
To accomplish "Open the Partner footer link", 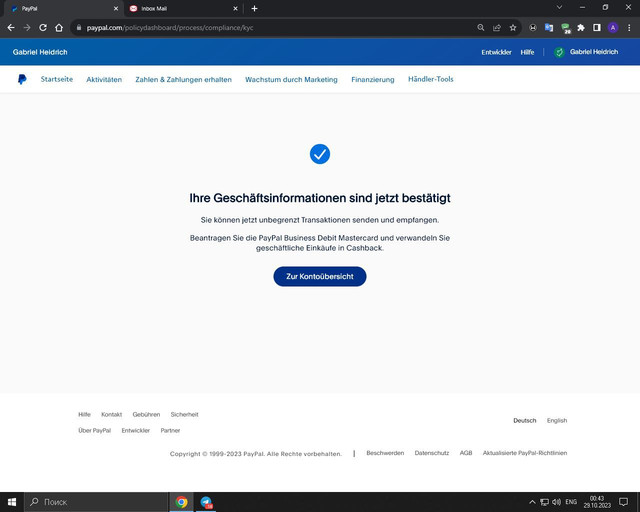I will 170,430.
